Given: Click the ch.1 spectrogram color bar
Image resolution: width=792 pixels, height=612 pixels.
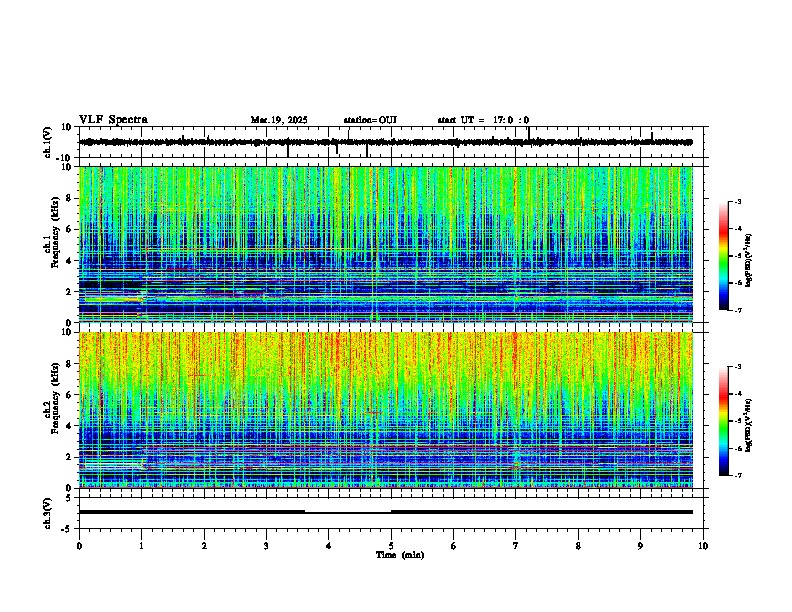Looking at the screenshot, I should (x=723, y=256).
